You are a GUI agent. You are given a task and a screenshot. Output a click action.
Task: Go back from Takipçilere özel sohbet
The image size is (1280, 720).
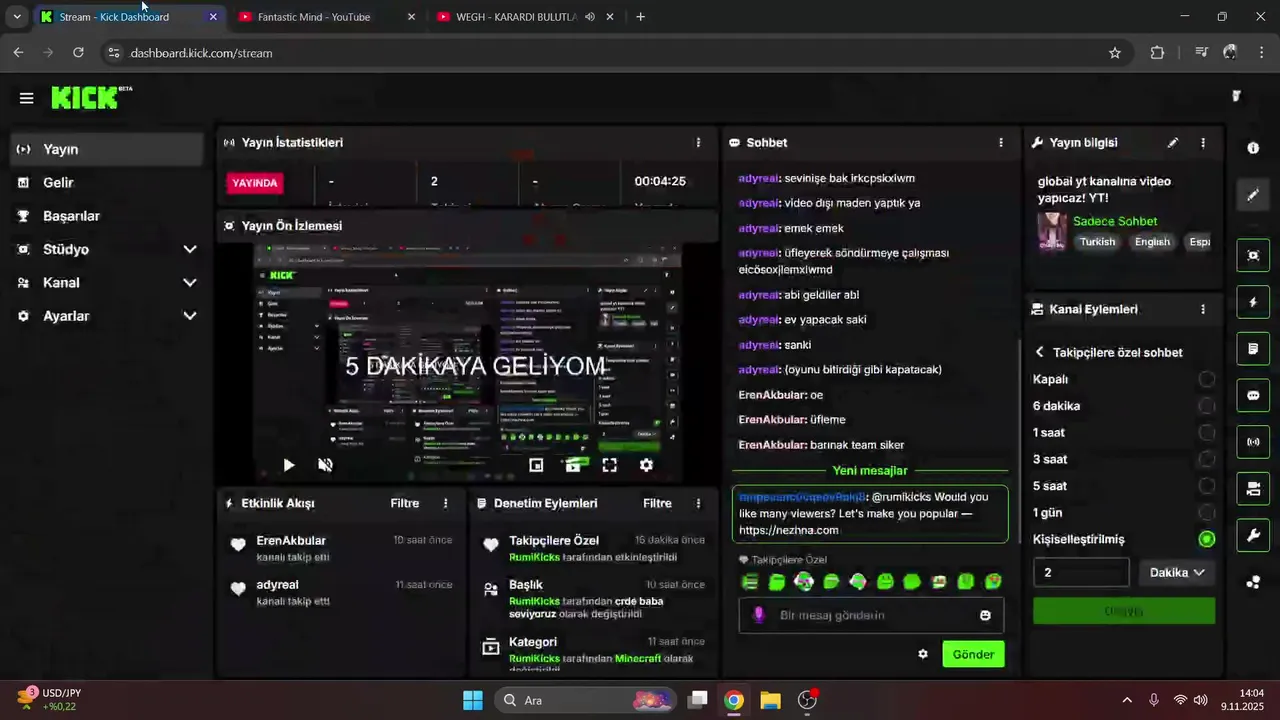[1040, 352]
